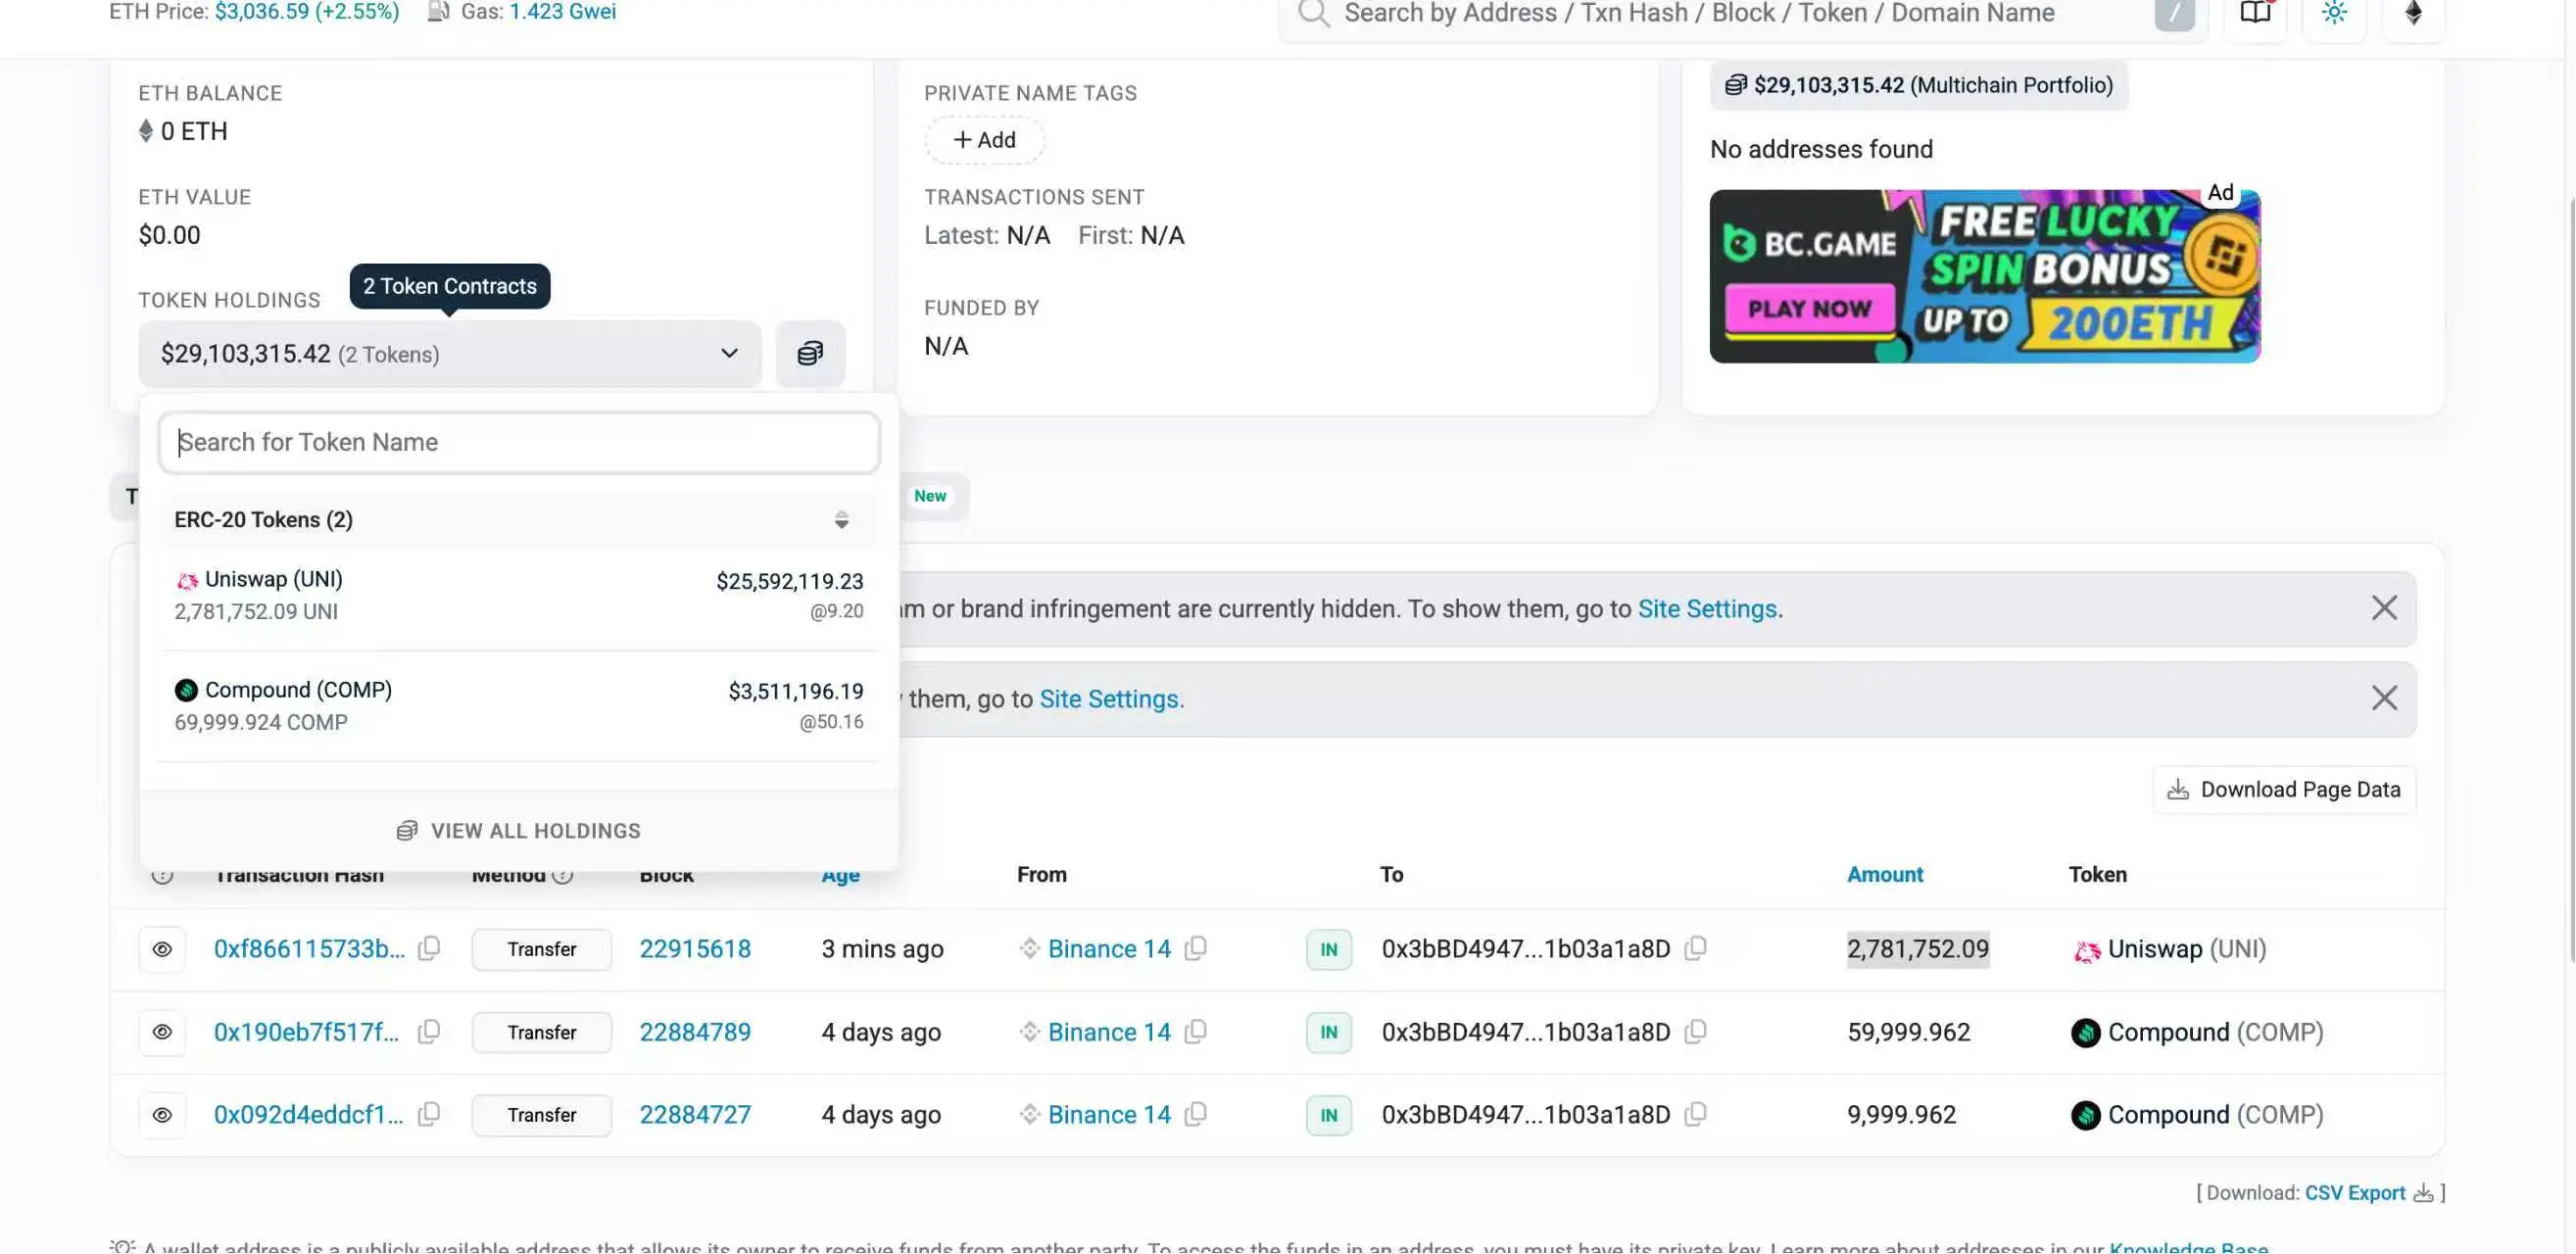The width and height of the screenshot is (2576, 1254).
Task: Click inside the Search for Token Name field
Action: pyautogui.click(x=518, y=442)
